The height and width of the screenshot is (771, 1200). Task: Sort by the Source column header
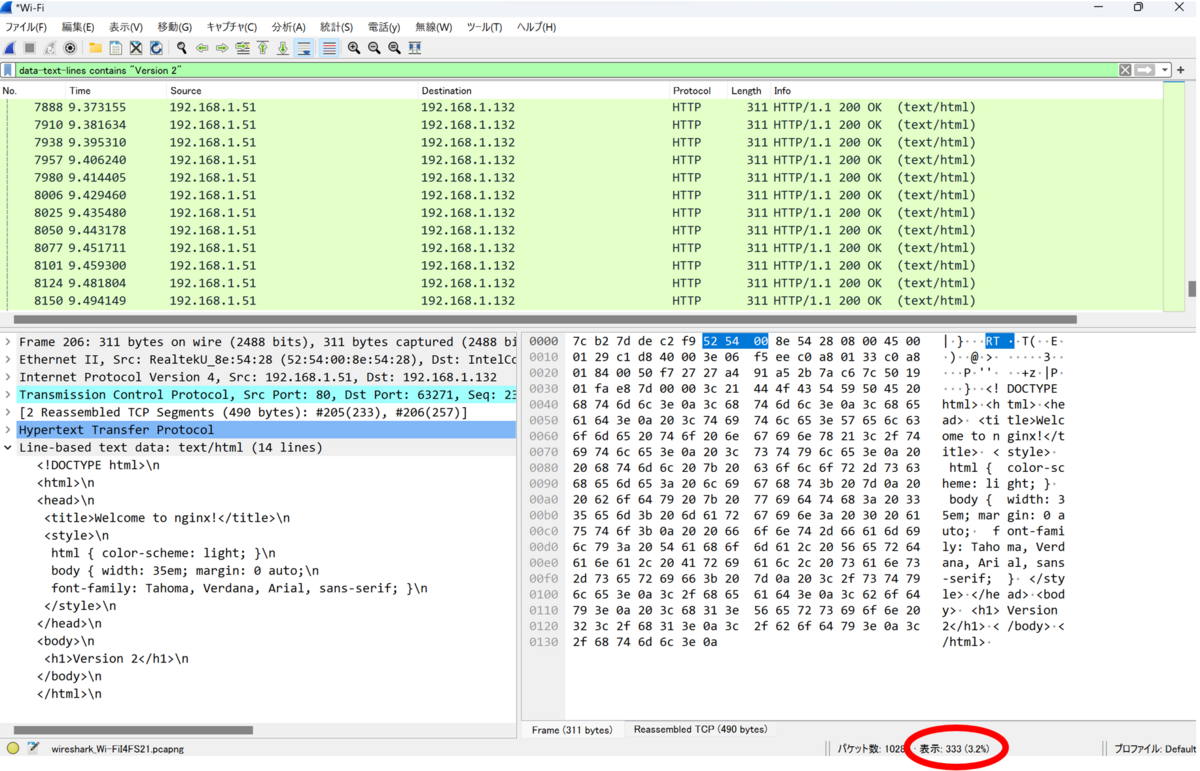(x=291, y=90)
